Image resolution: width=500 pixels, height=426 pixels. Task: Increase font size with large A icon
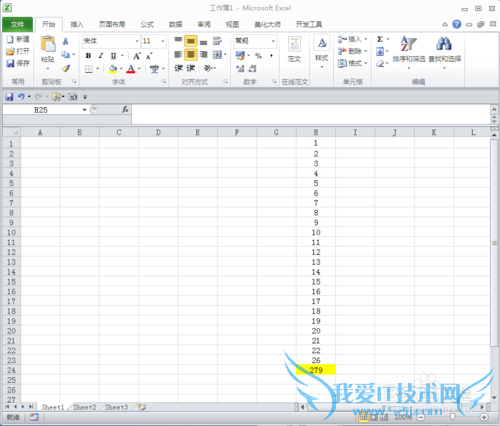pos(137,56)
